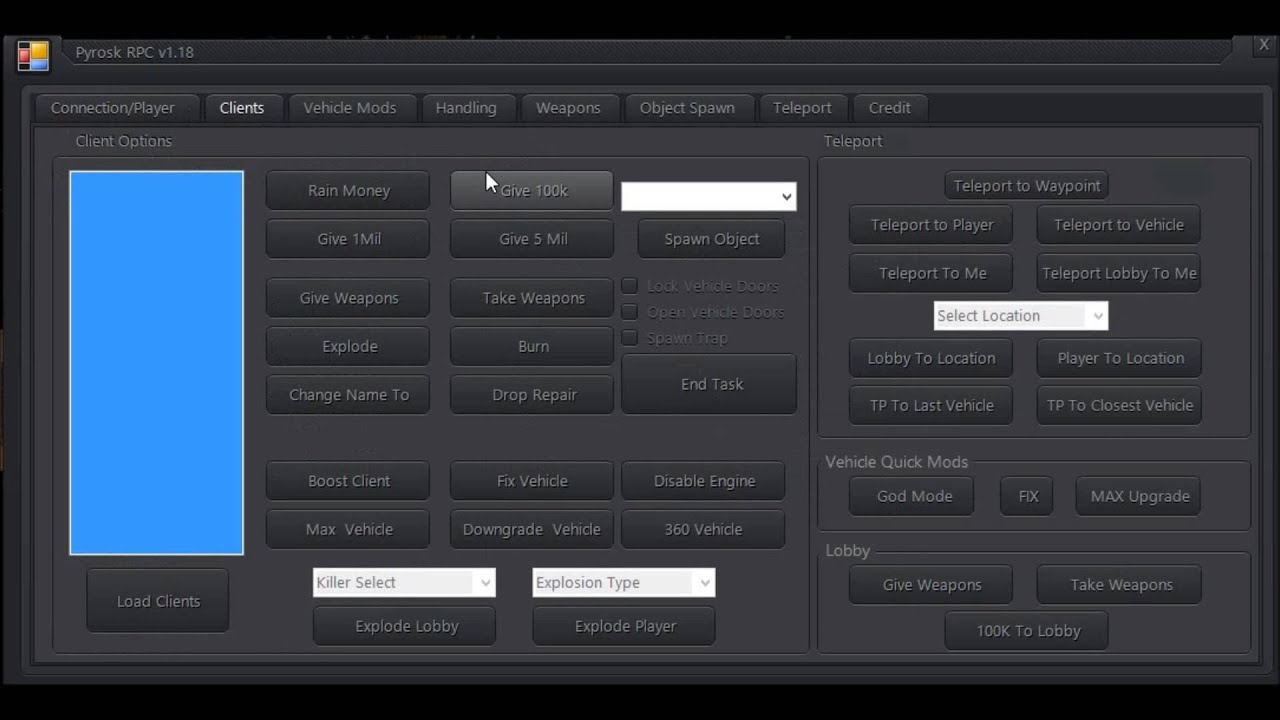The height and width of the screenshot is (720, 1280).
Task: Click Teleport Lobby To Me button
Action: click(1119, 273)
